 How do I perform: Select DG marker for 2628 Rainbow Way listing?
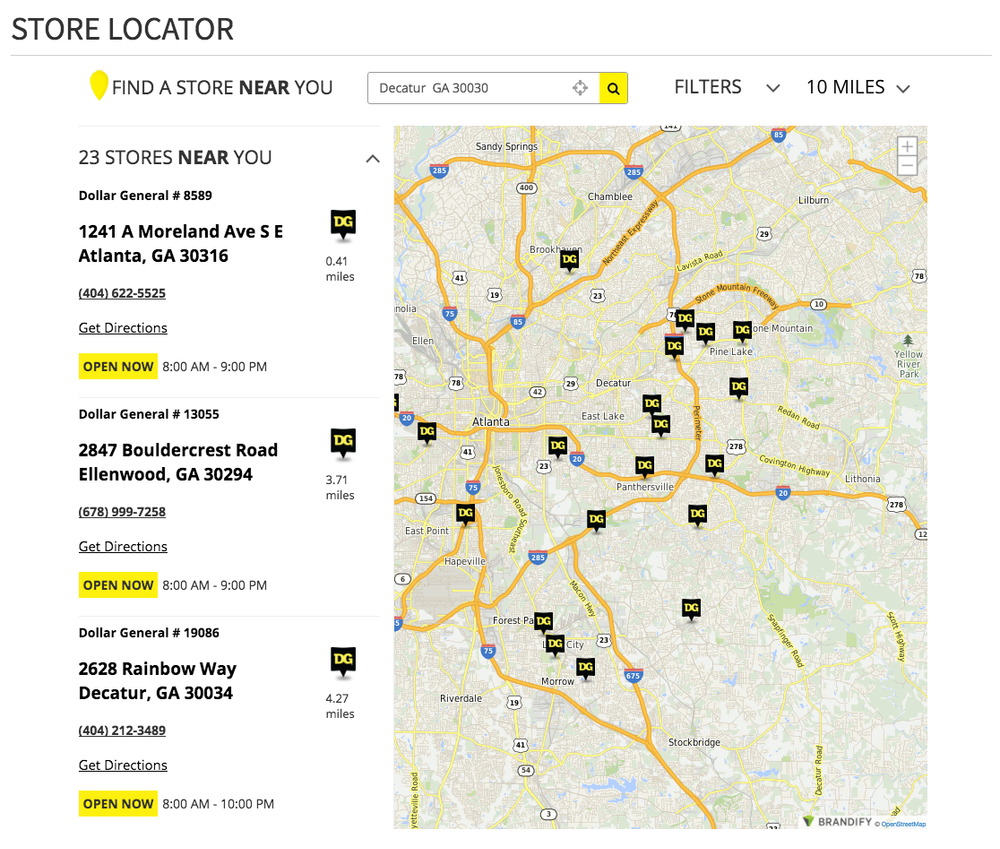(343, 662)
